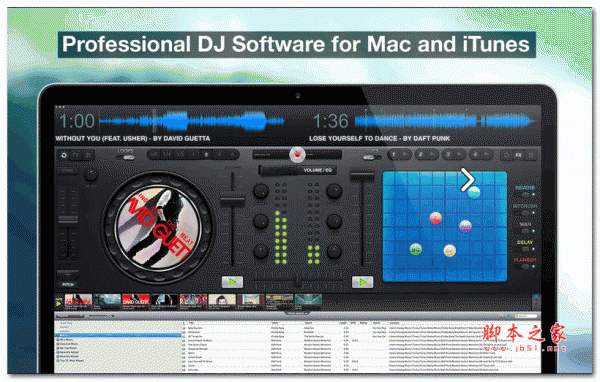This screenshot has width=600, height=382.
Task: Trigger cue point 4 on right deck
Action: tap(475, 155)
